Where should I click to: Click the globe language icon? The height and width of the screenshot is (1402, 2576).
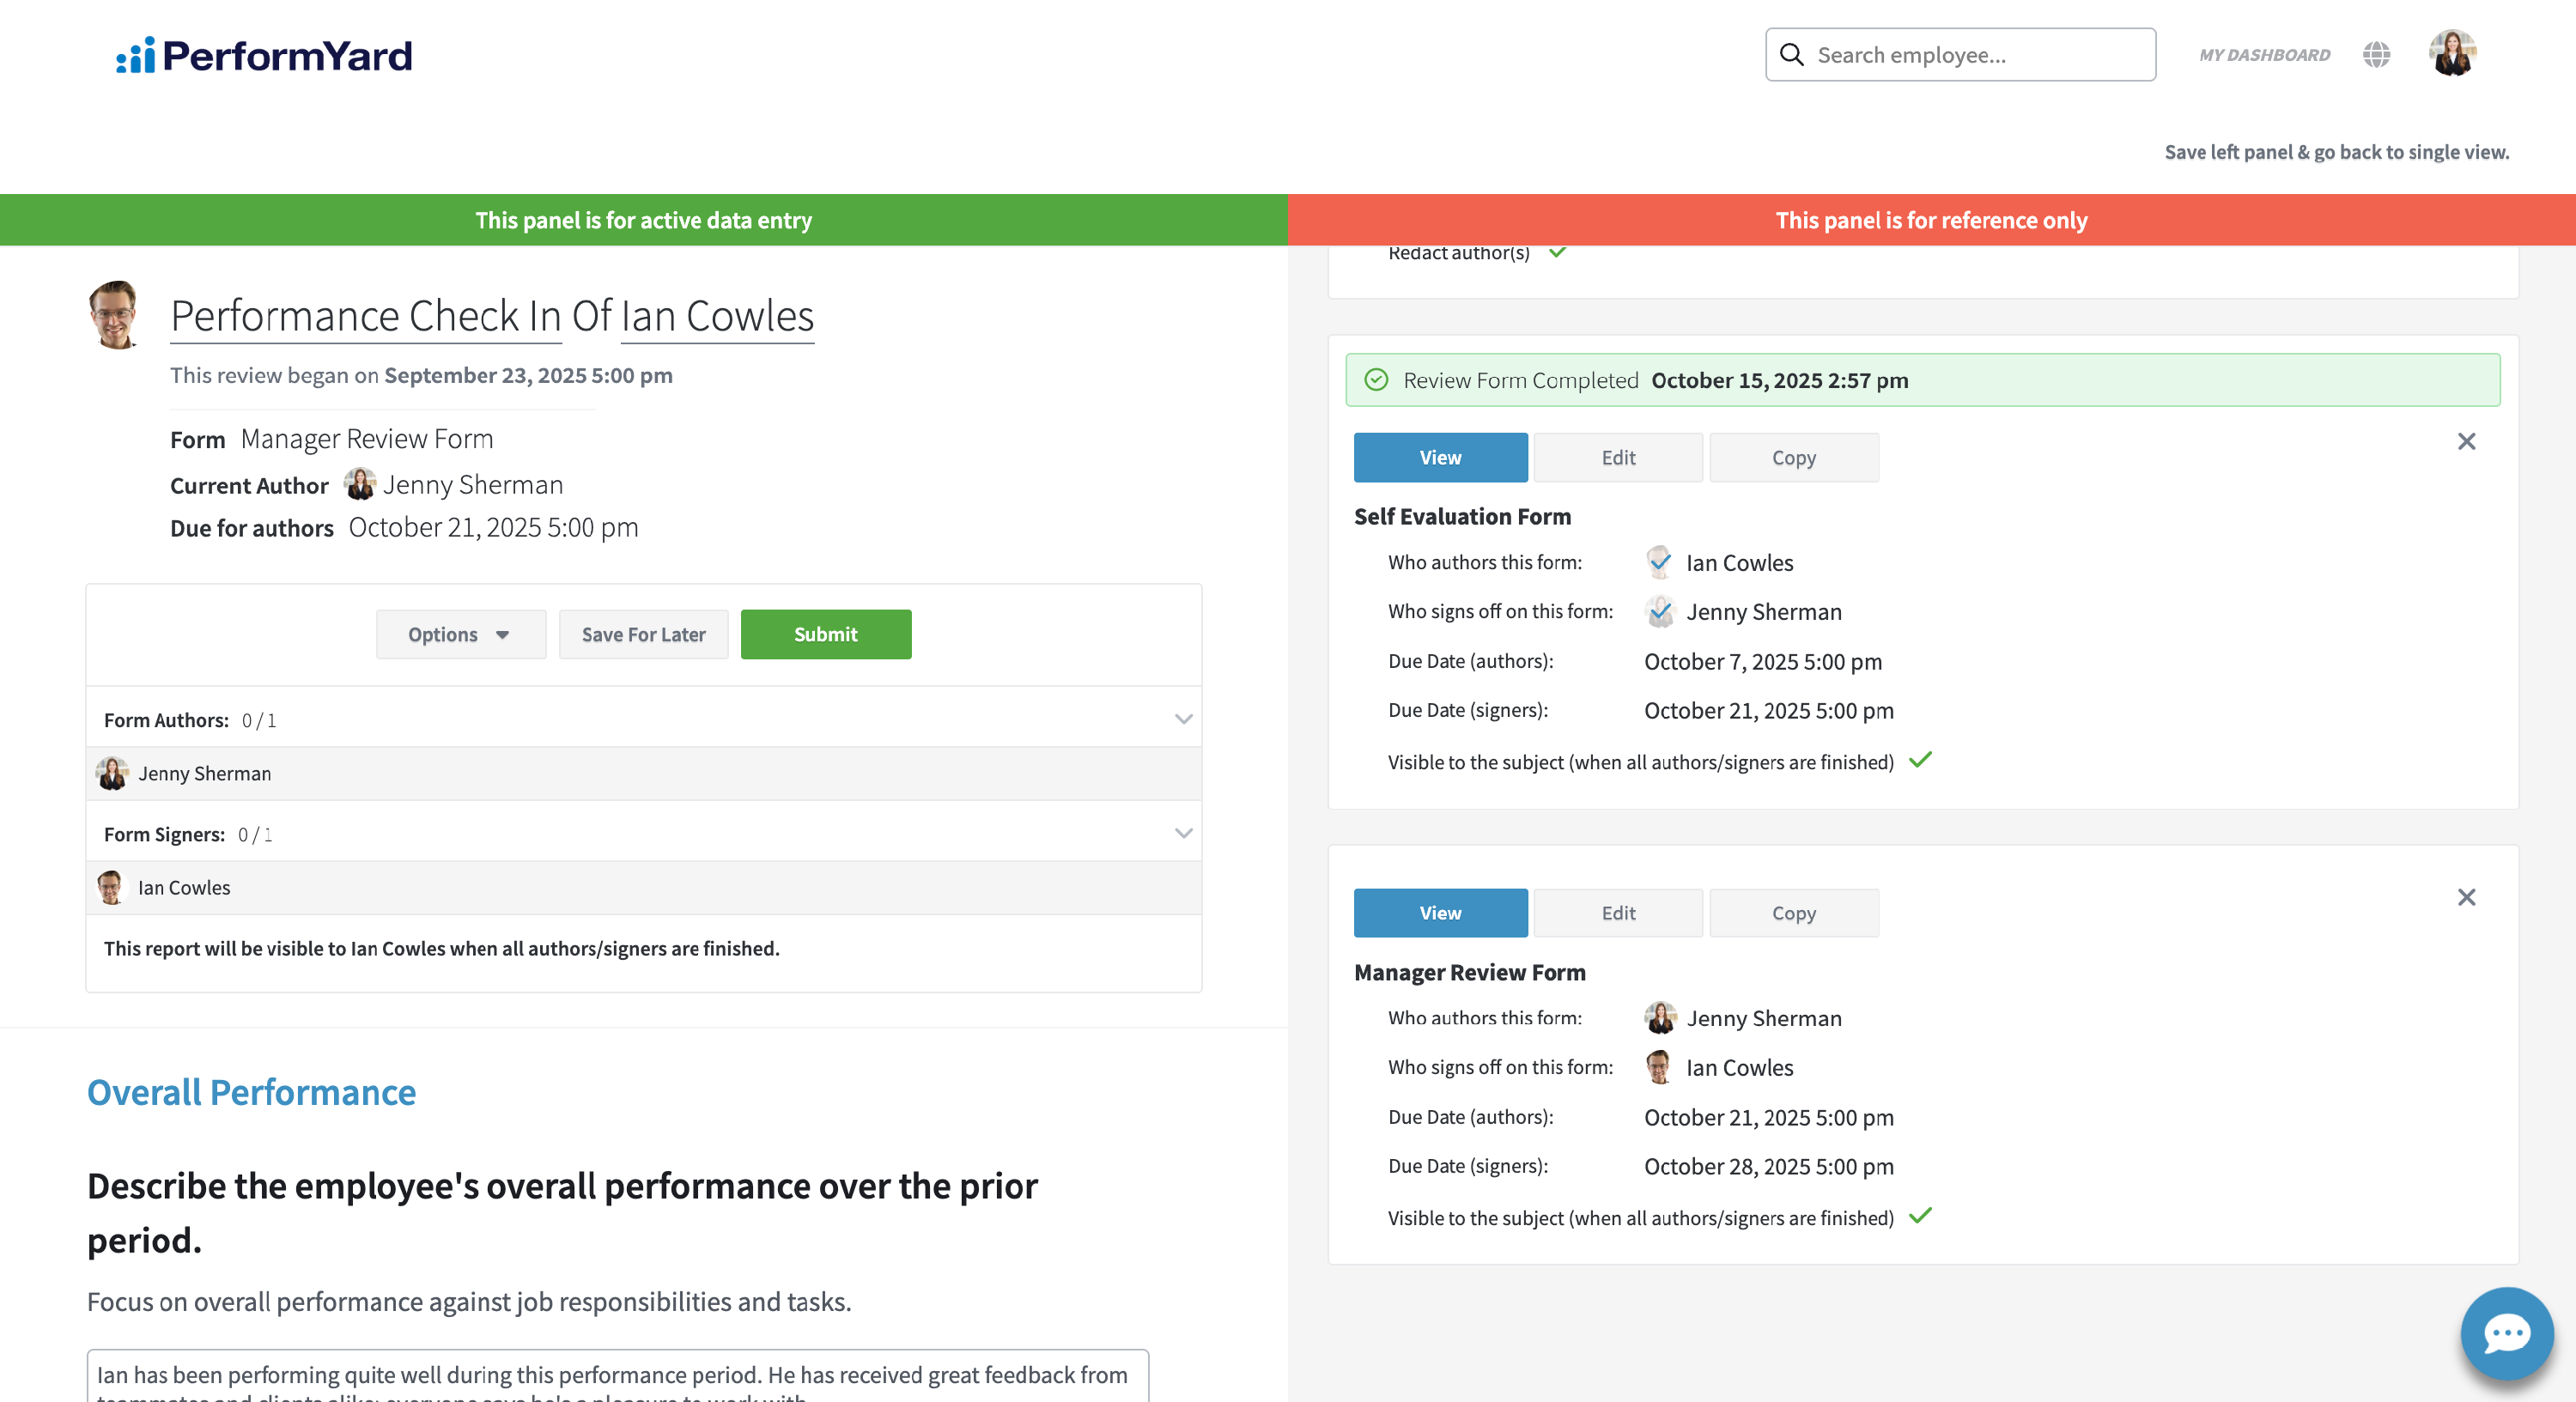pos(2376,55)
